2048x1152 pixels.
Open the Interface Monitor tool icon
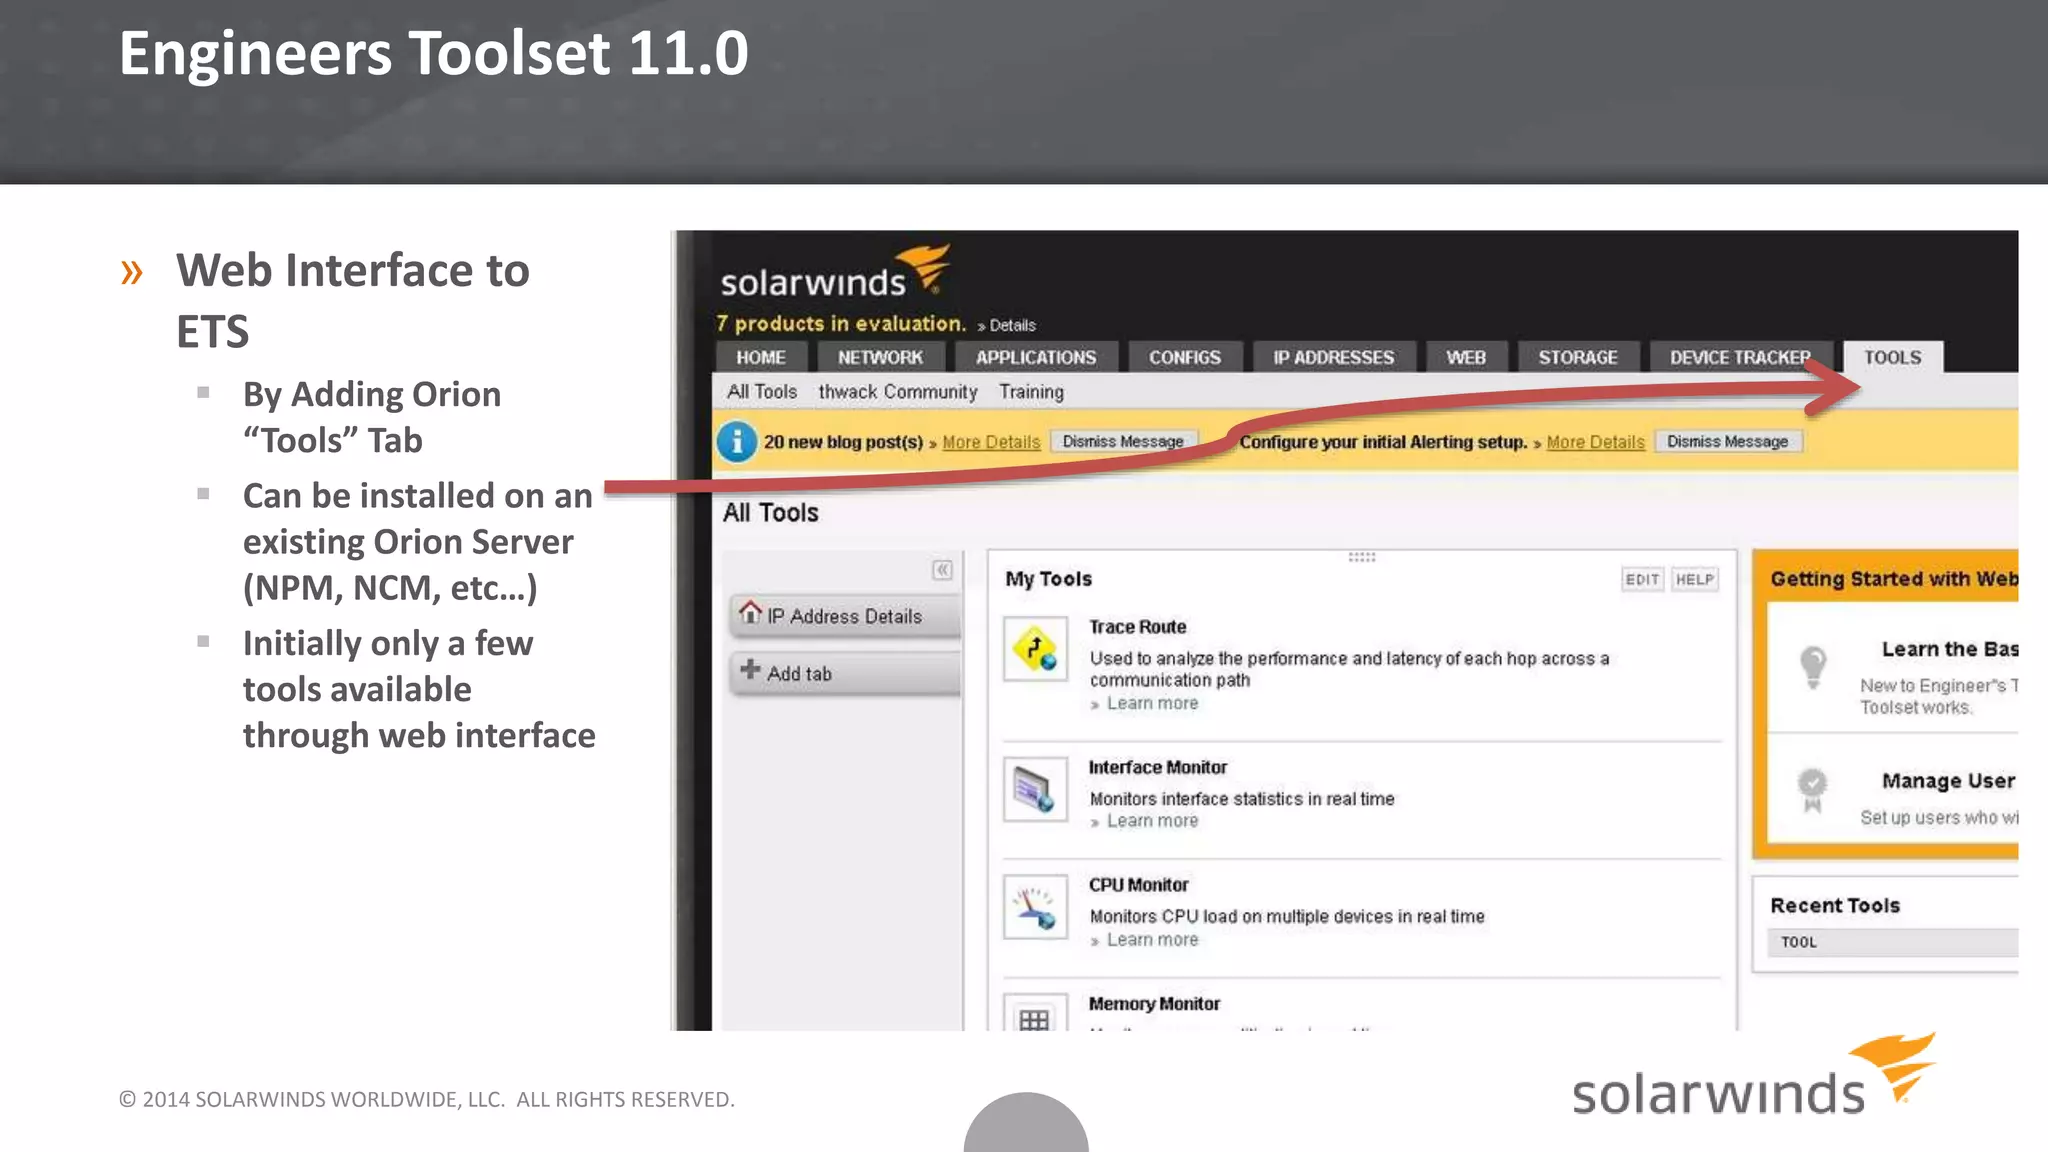(x=1035, y=789)
